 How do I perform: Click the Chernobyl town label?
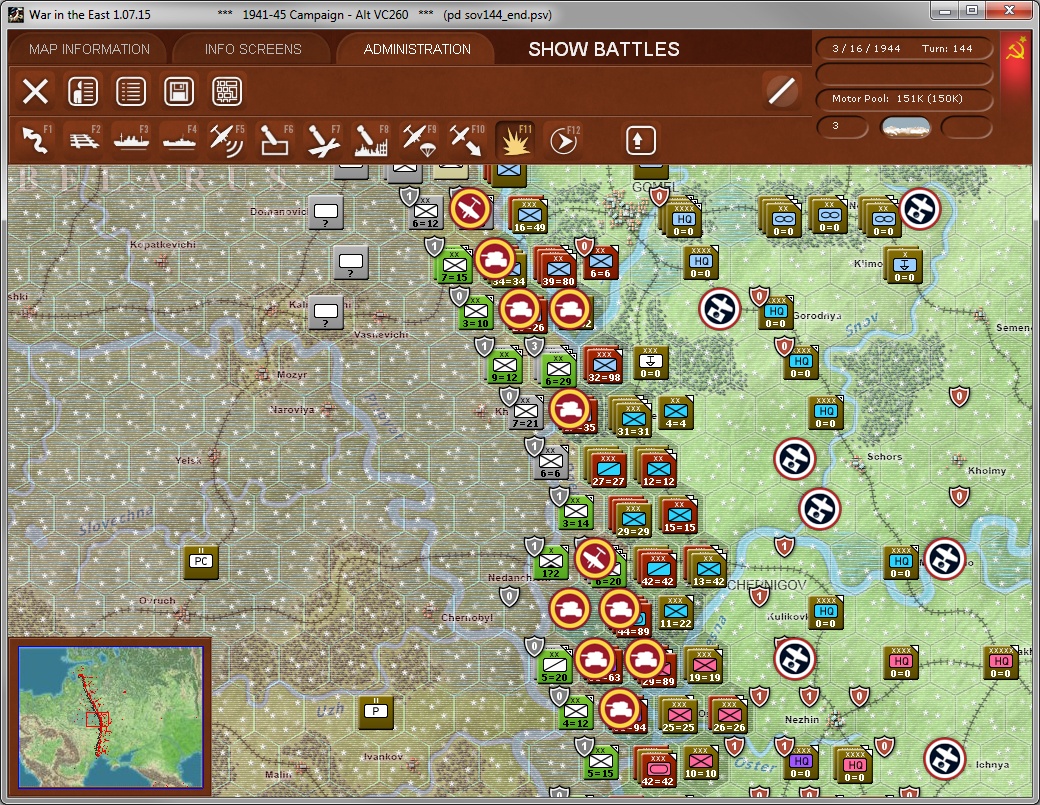pyautogui.click(x=467, y=617)
